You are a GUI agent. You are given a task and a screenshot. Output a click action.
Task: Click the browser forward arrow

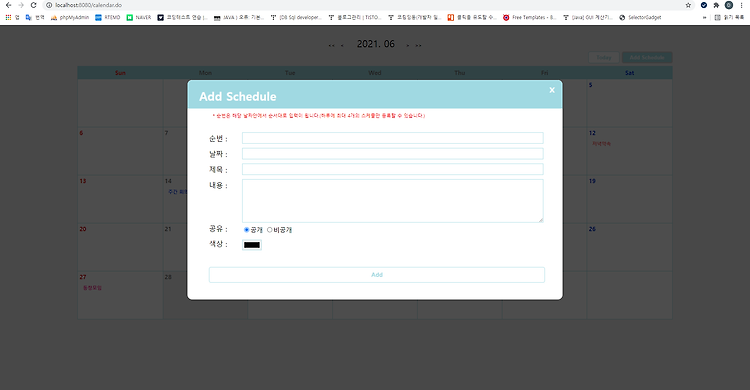pyautogui.click(x=21, y=5)
